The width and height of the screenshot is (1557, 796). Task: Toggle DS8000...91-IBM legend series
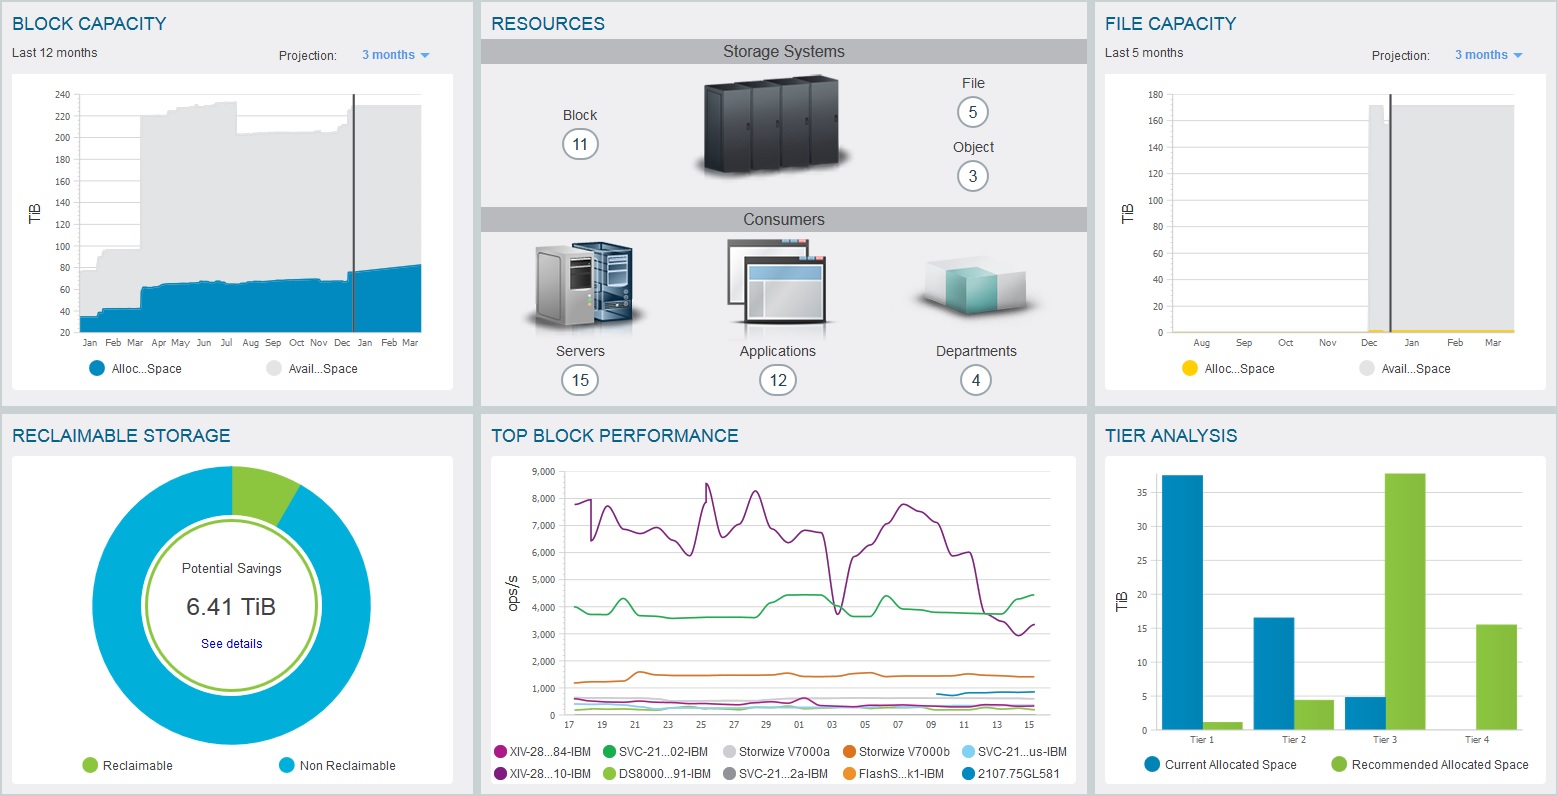coord(657,773)
